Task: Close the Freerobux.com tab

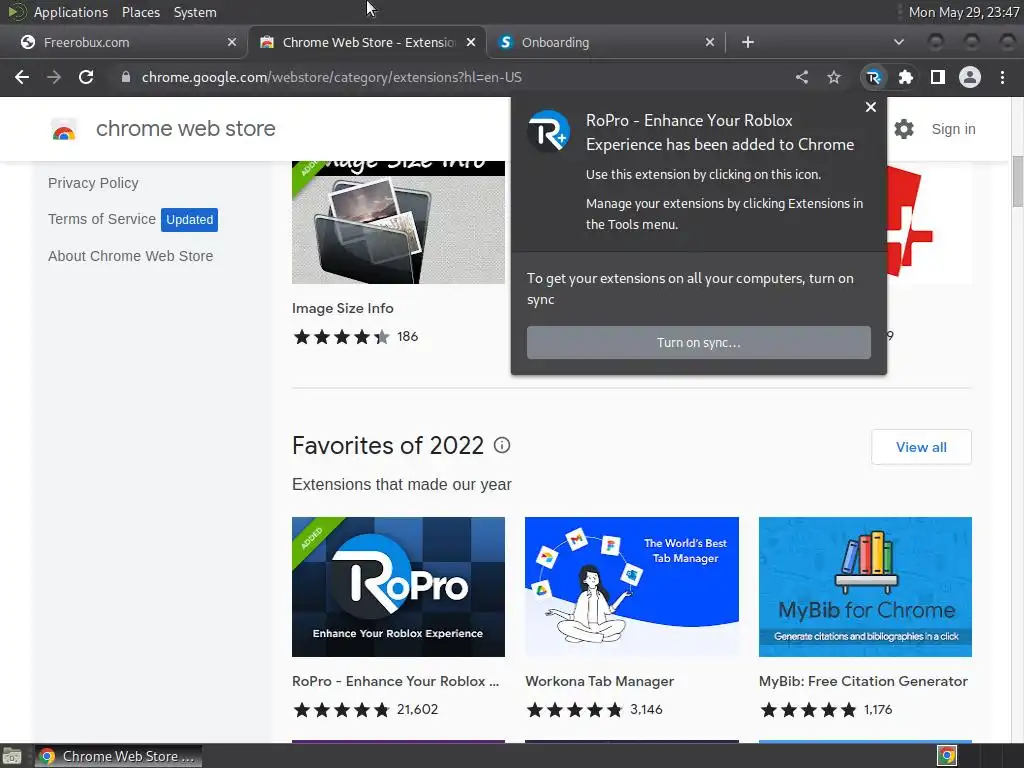Action: [232, 42]
